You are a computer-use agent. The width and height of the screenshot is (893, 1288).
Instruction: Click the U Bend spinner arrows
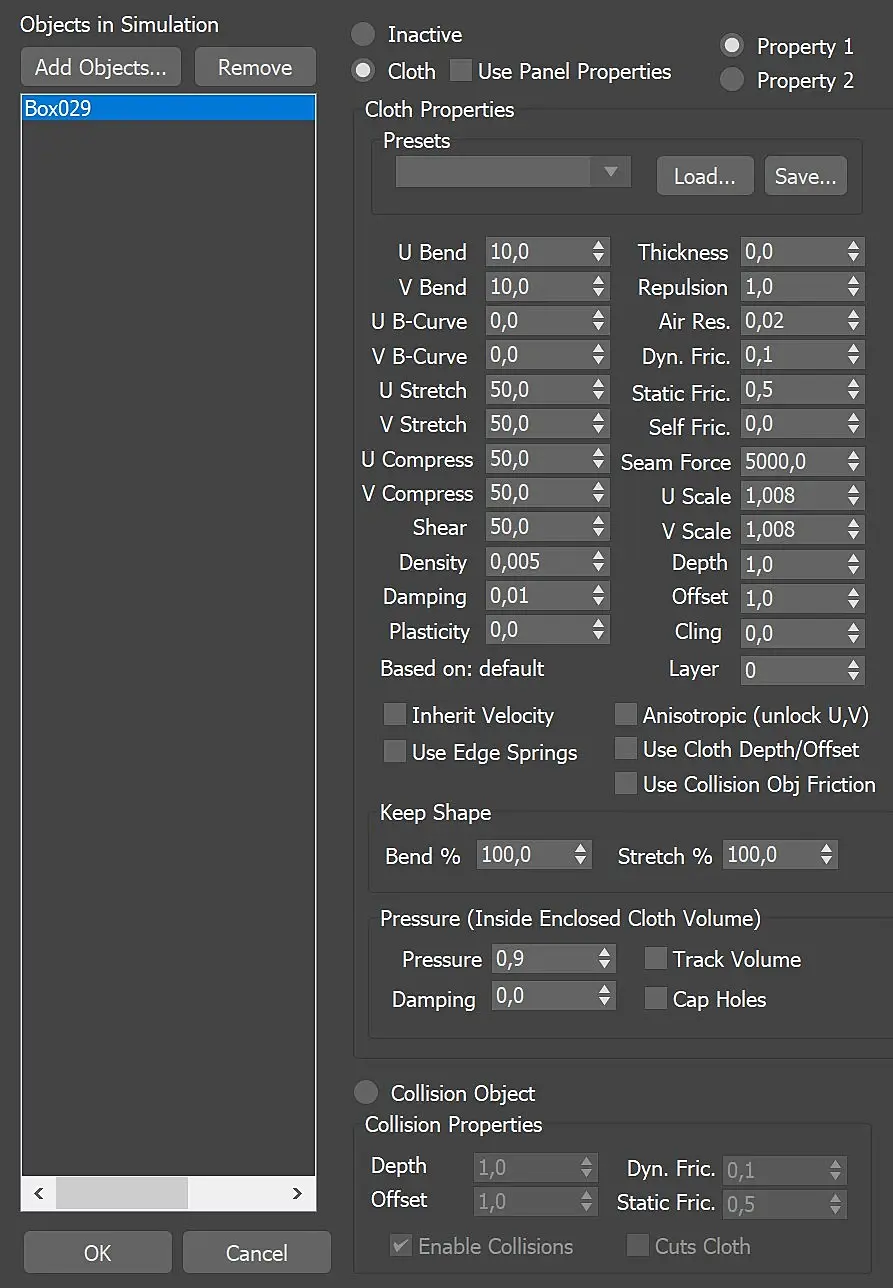click(599, 253)
